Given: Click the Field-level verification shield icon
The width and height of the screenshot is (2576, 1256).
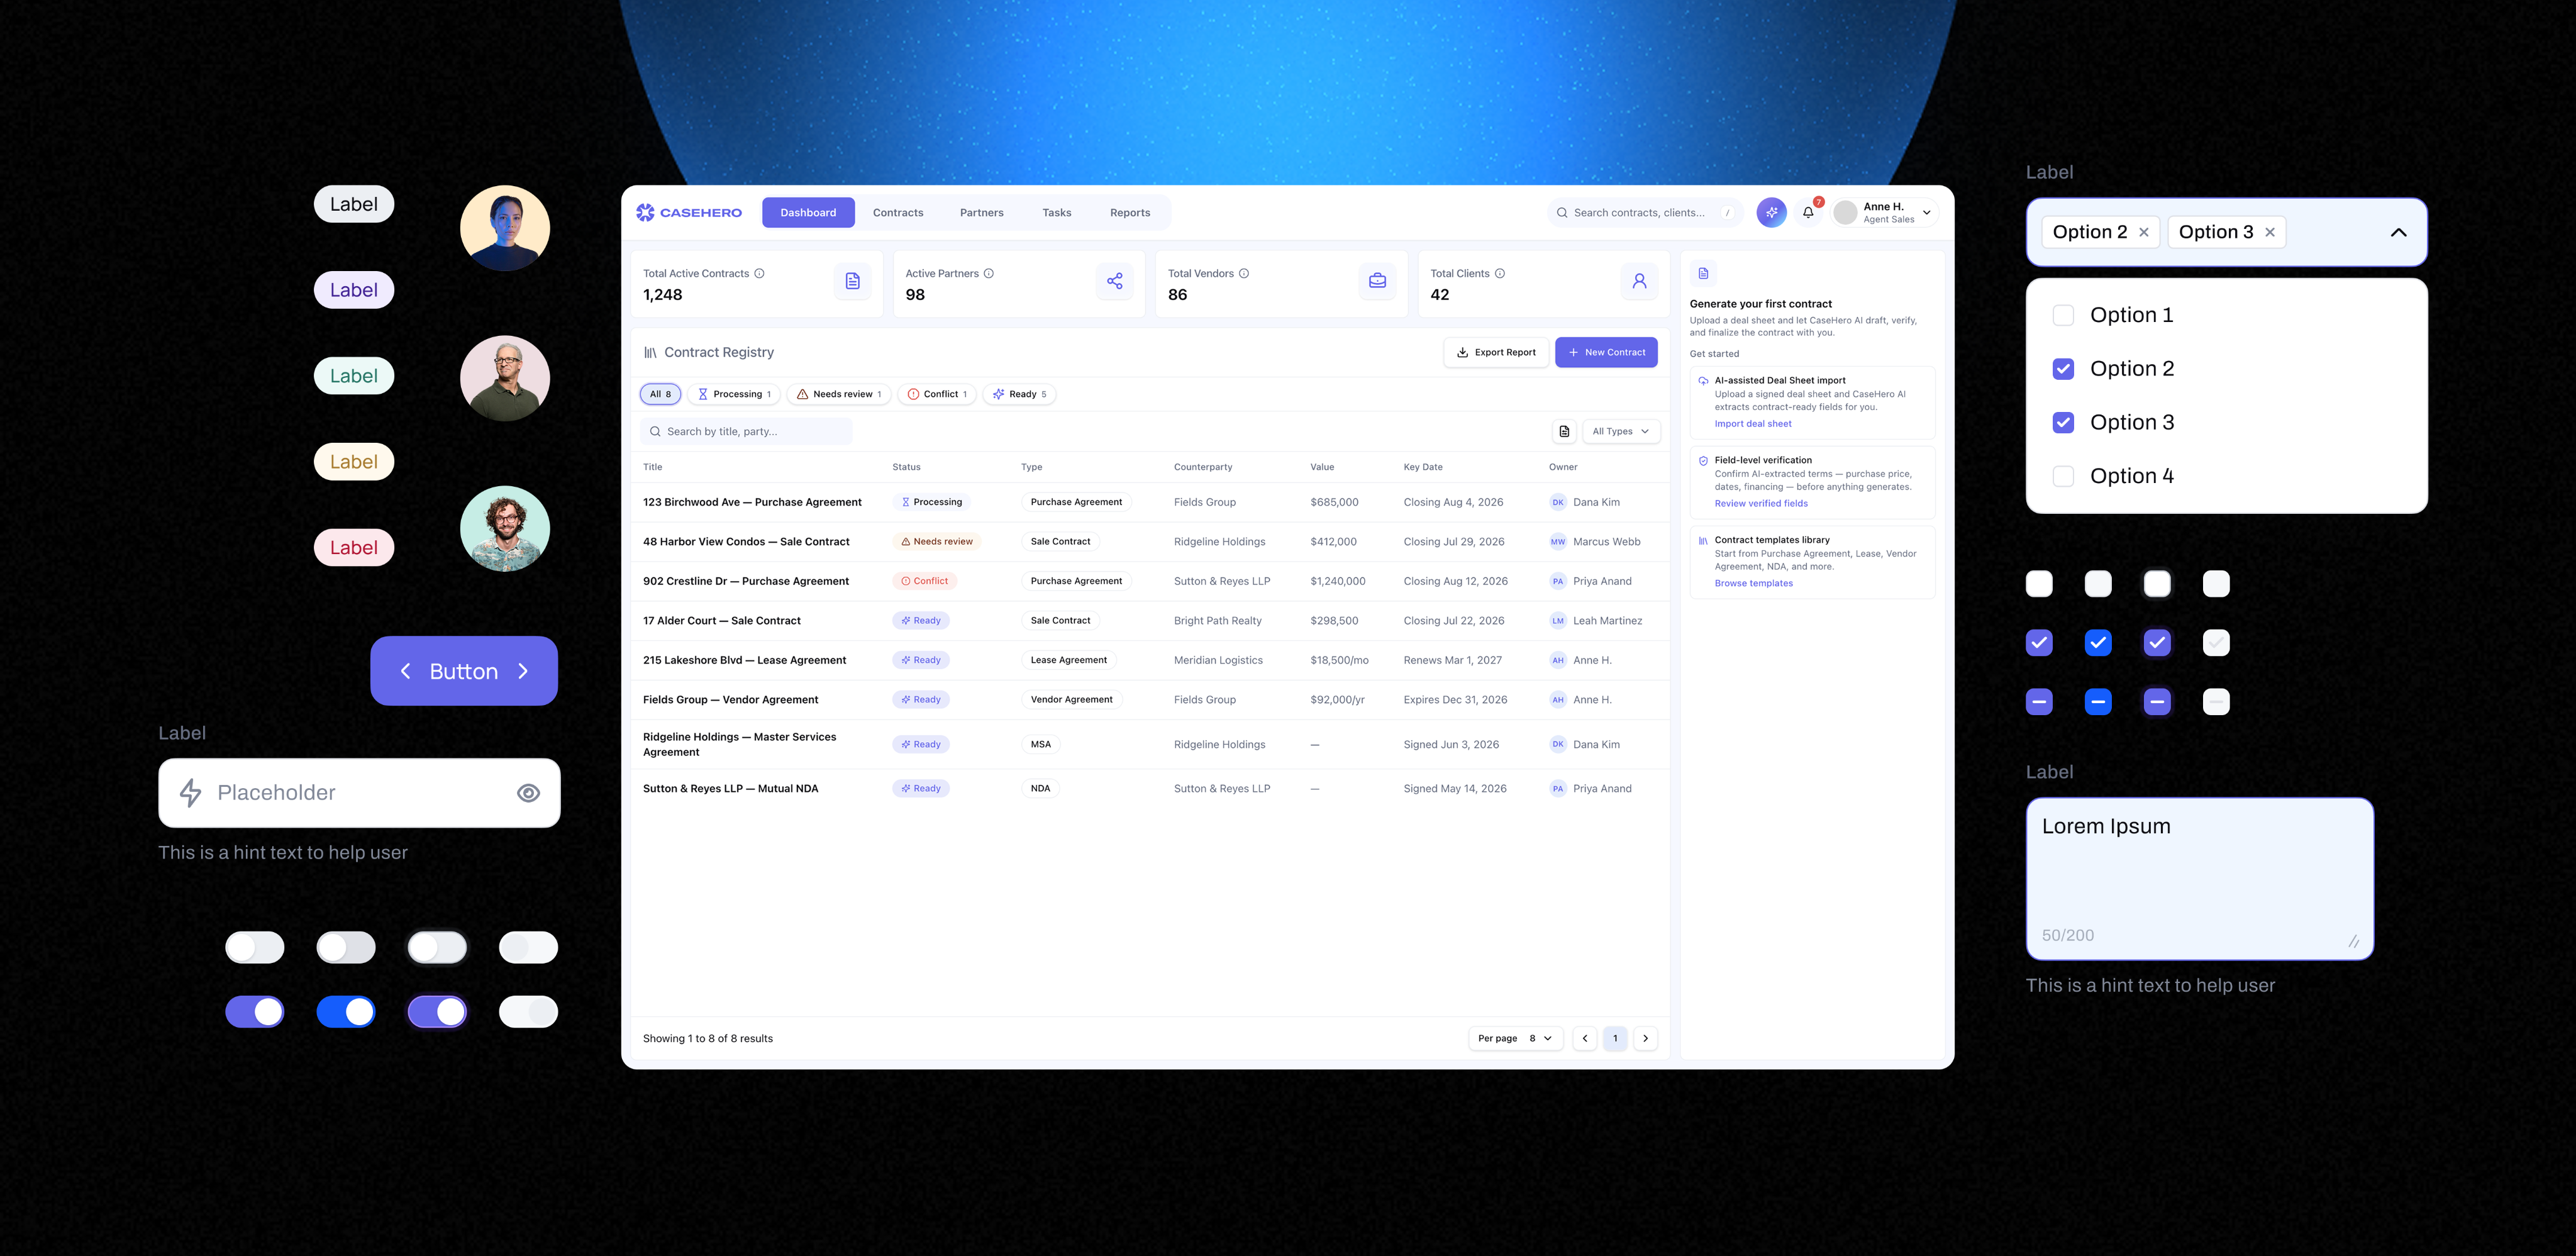Looking at the screenshot, I should (x=1703, y=460).
